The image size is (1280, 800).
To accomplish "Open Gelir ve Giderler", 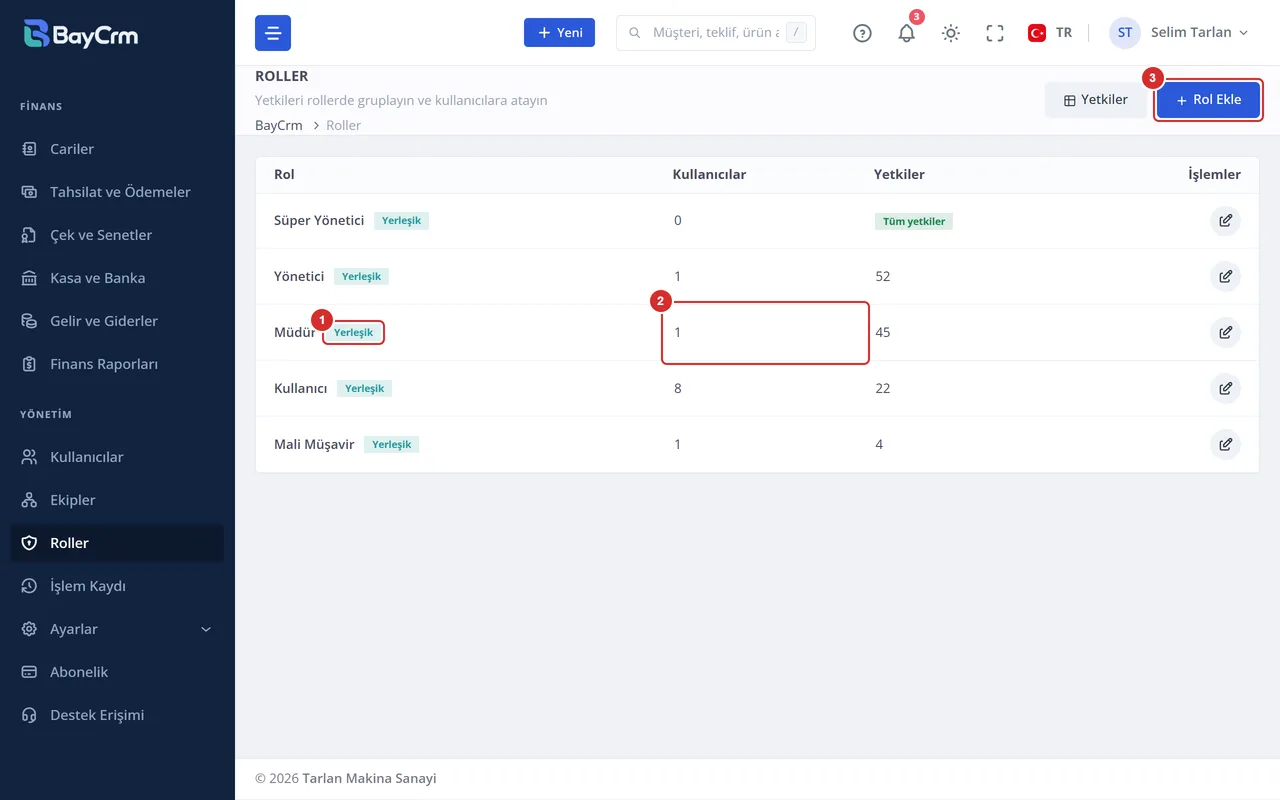I will pos(117,321).
